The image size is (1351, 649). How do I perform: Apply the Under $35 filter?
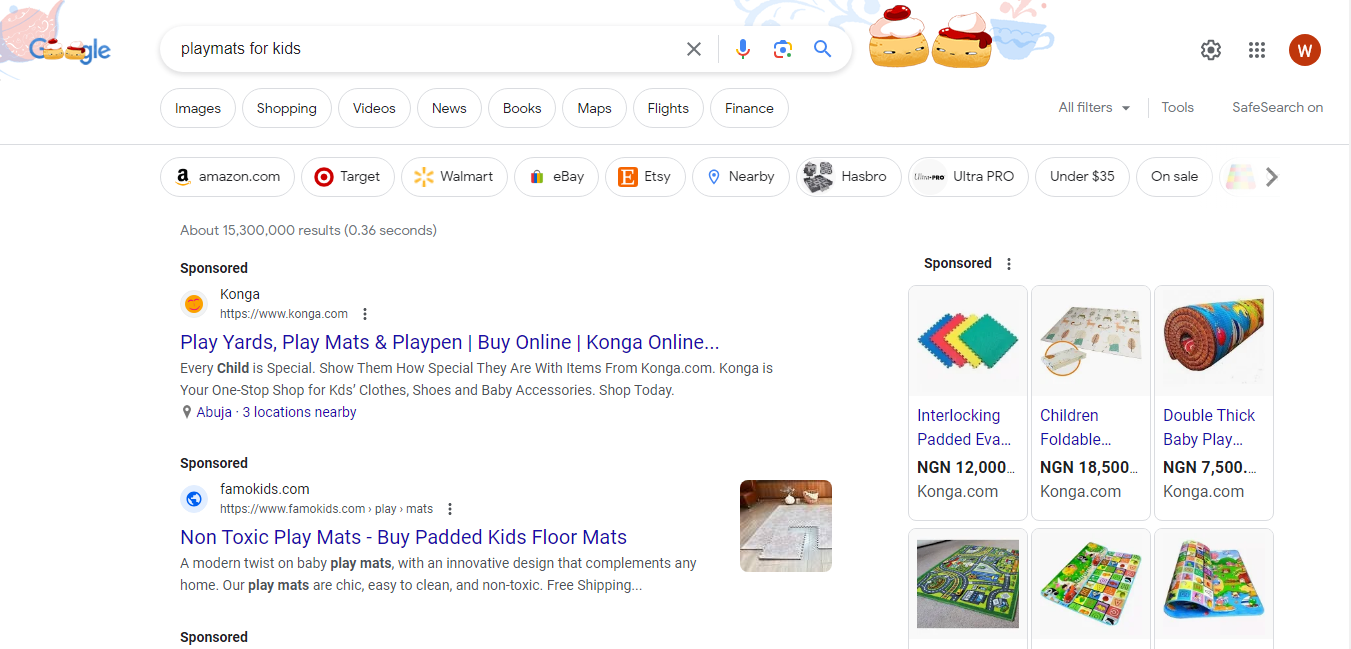click(x=1082, y=177)
